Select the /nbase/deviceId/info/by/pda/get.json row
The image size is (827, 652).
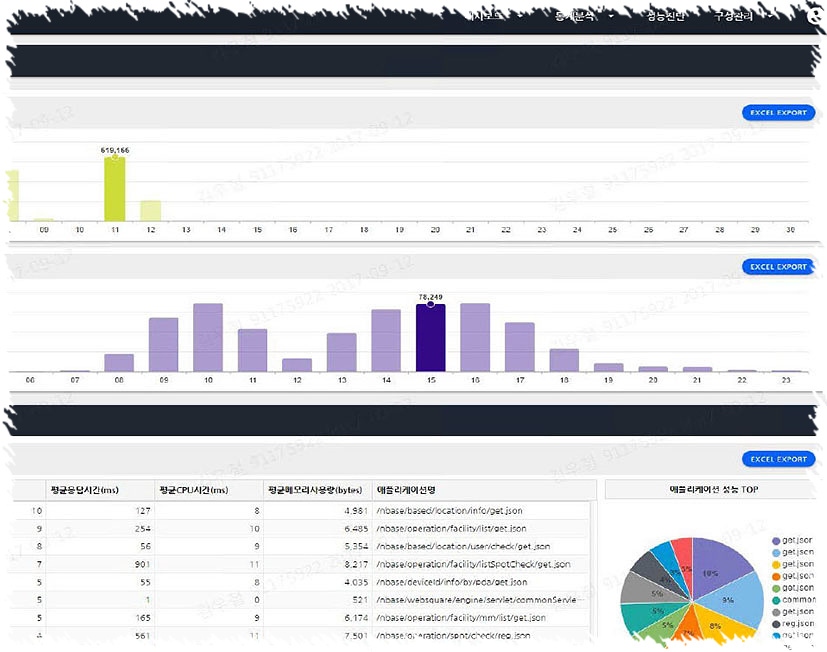pos(301,582)
